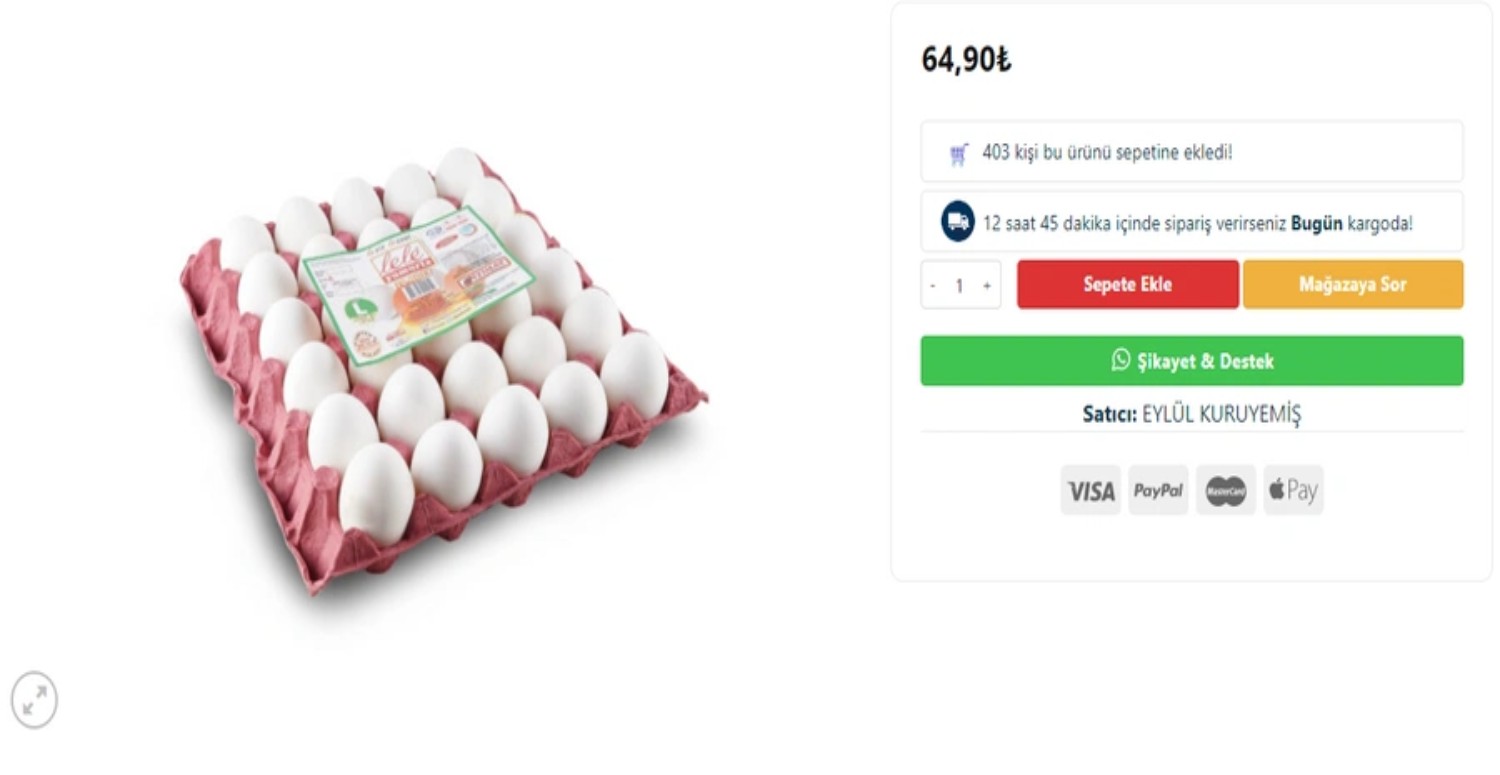Select the Apple Pay payment icon
Image resolution: width=1500 pixels, height=775 pixels.
(x=1293, y=490)
